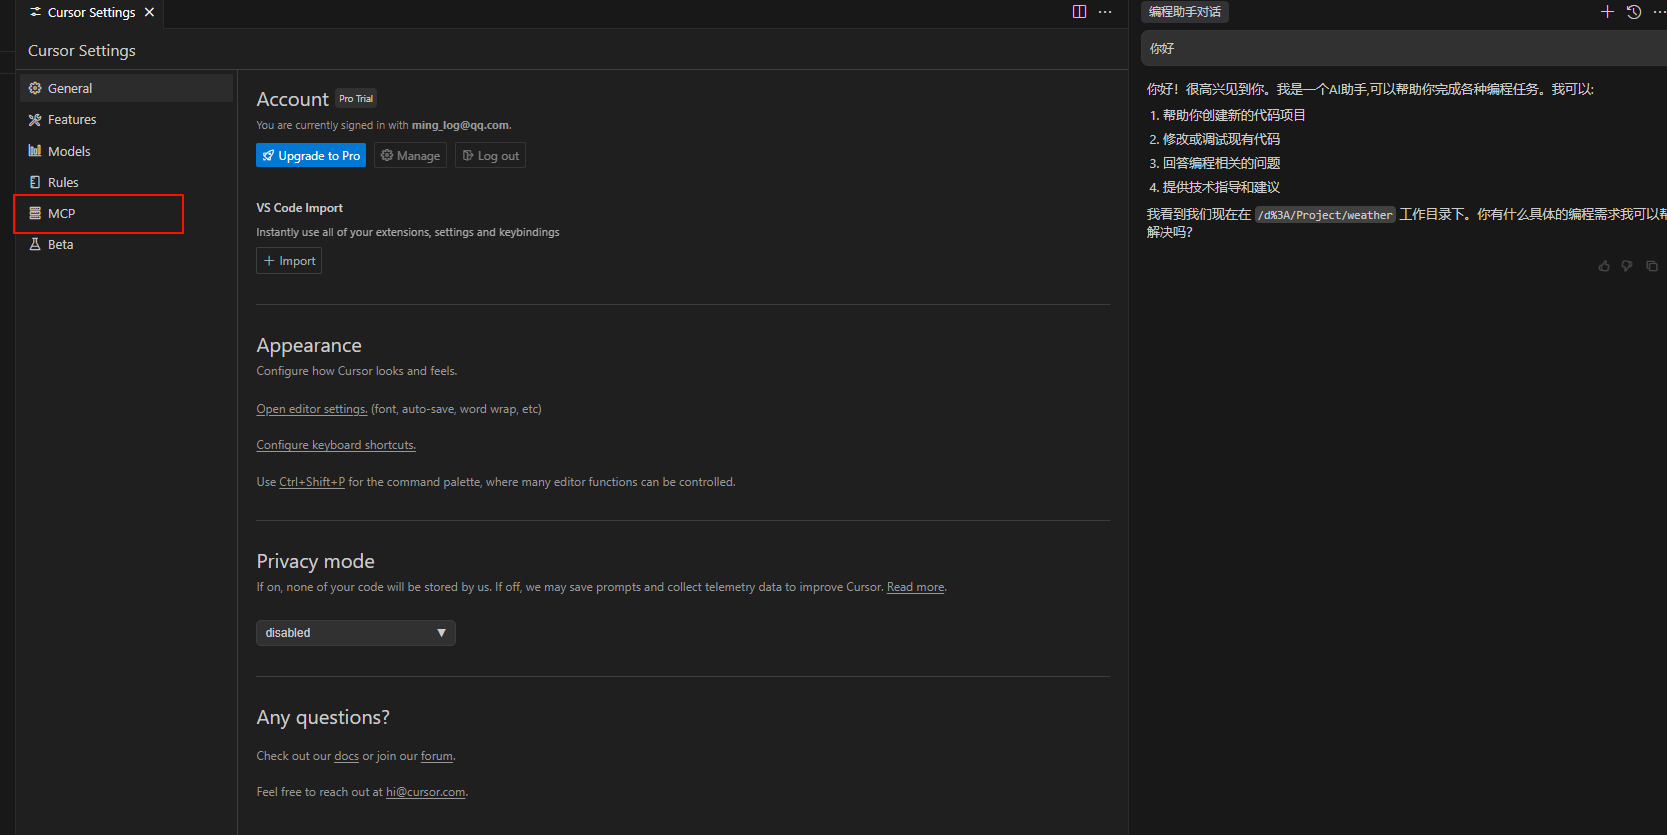The width and height of the screenshot is (1667, 835).
Task: Open MCP settings section
Action: [126, 213]
